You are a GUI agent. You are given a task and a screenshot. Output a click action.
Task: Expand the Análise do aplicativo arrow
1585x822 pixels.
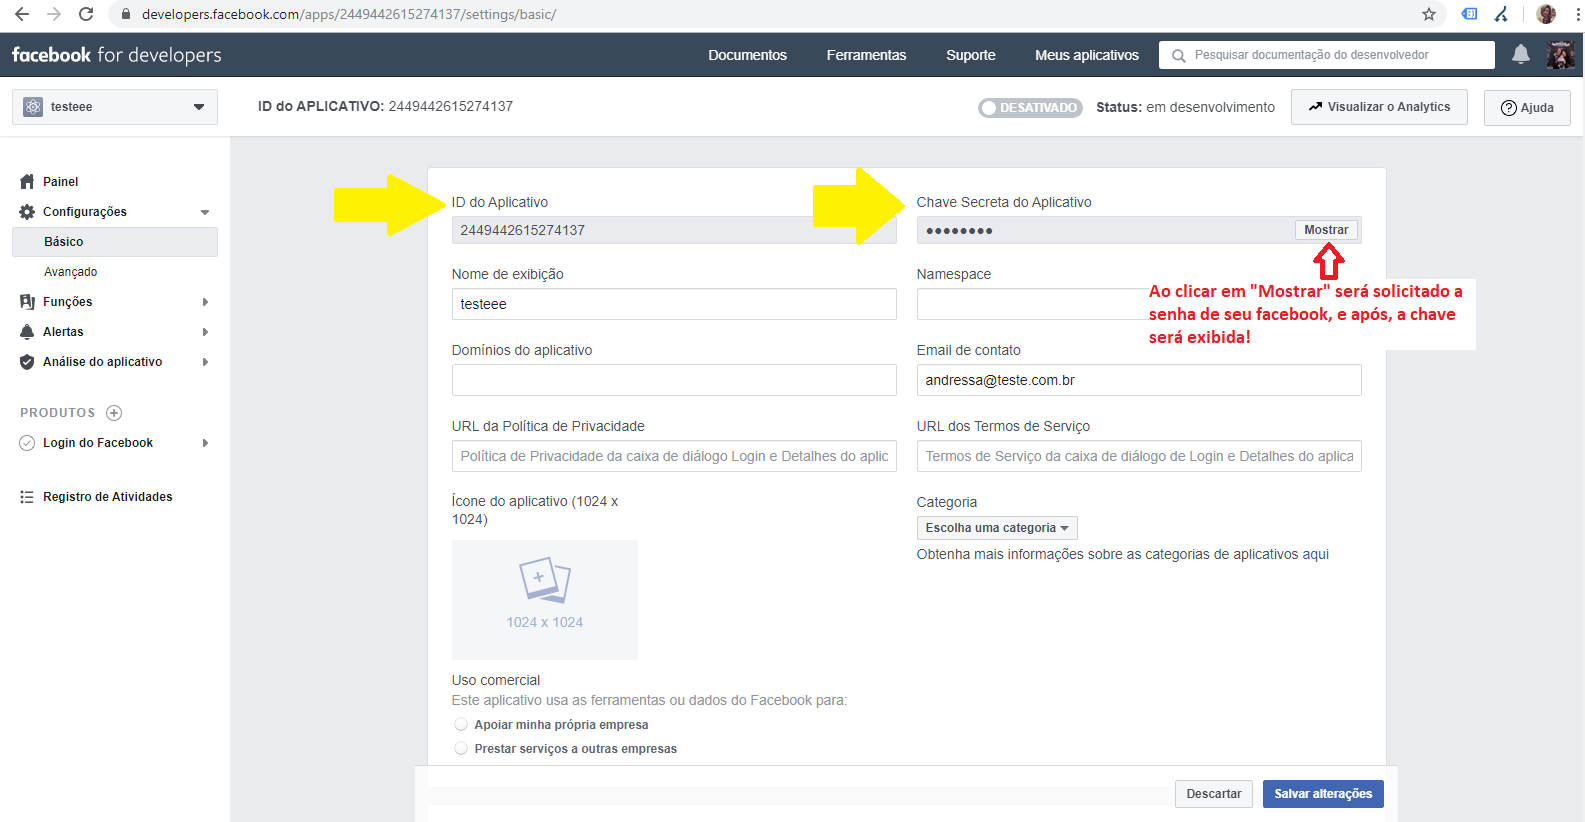[205, 362]
